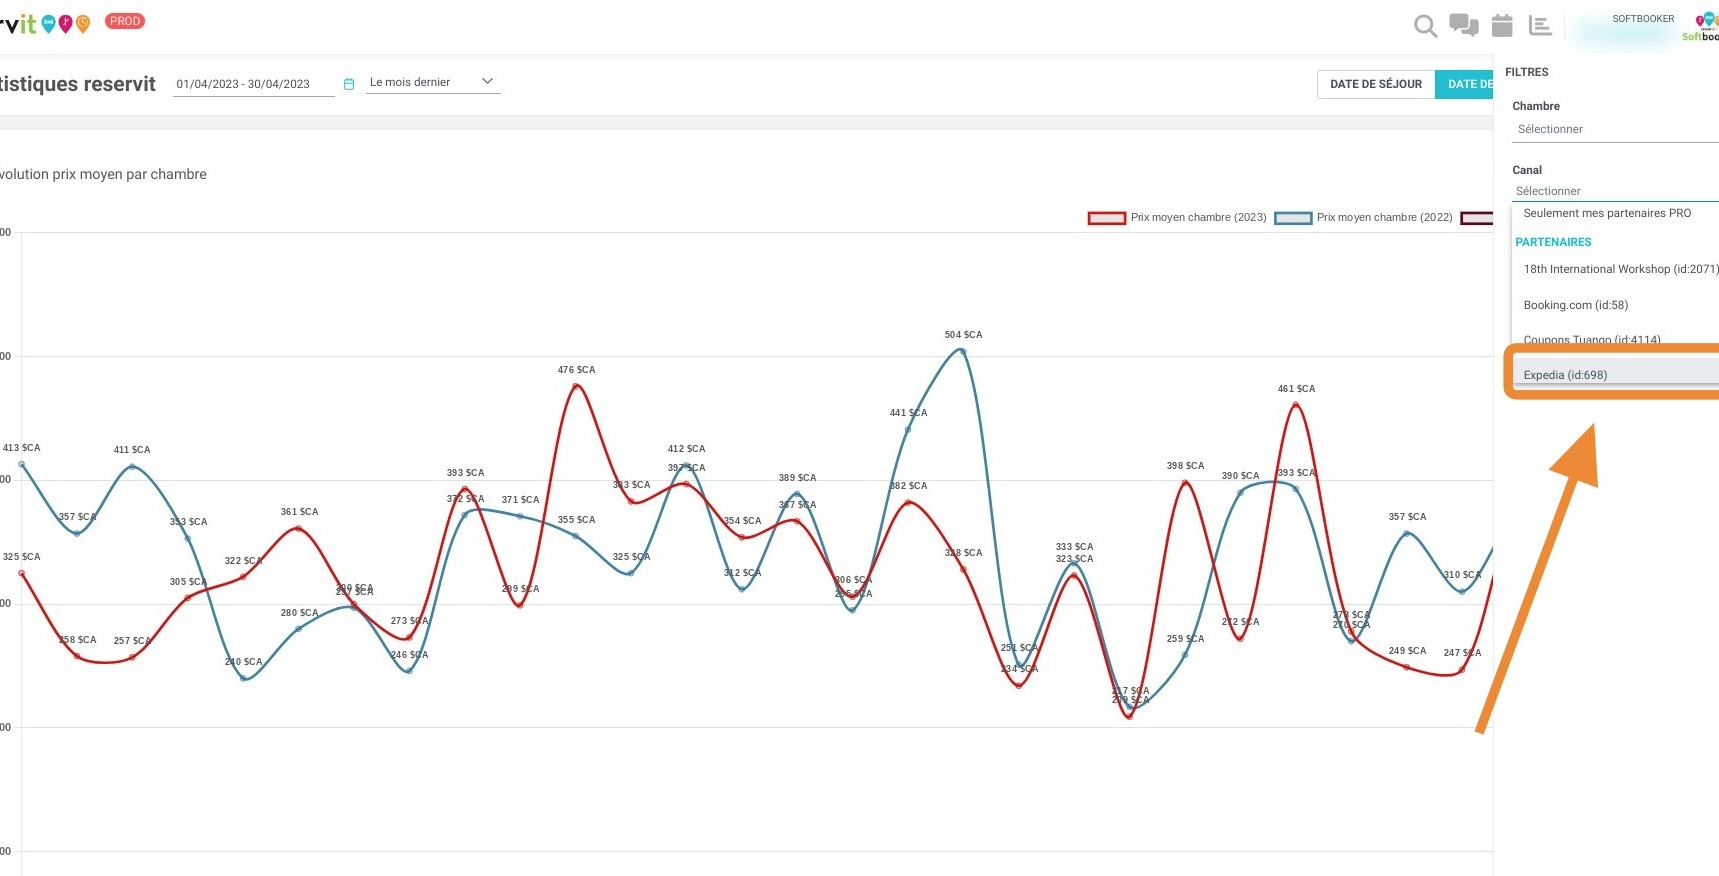Click the DATE DE SÉJOUR button
Image resolution: width=1719 pixels, height=876 pixels.
pyautogui.click(x=1376, y=84)
